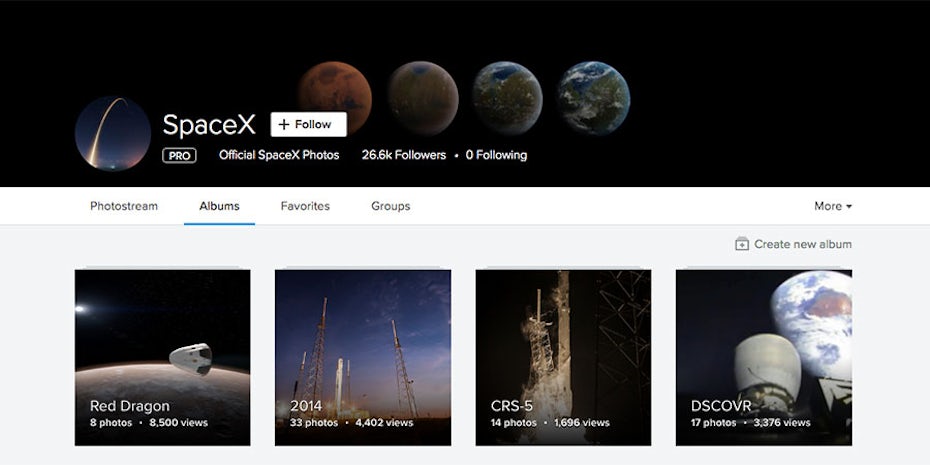Open the DSCOVR album

tap(763, 357)
